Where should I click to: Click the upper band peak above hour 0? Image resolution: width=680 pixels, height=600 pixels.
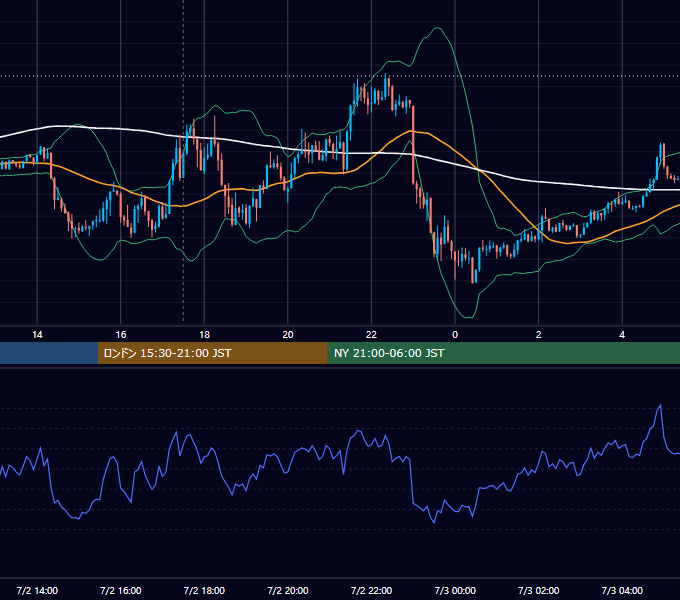438,28
